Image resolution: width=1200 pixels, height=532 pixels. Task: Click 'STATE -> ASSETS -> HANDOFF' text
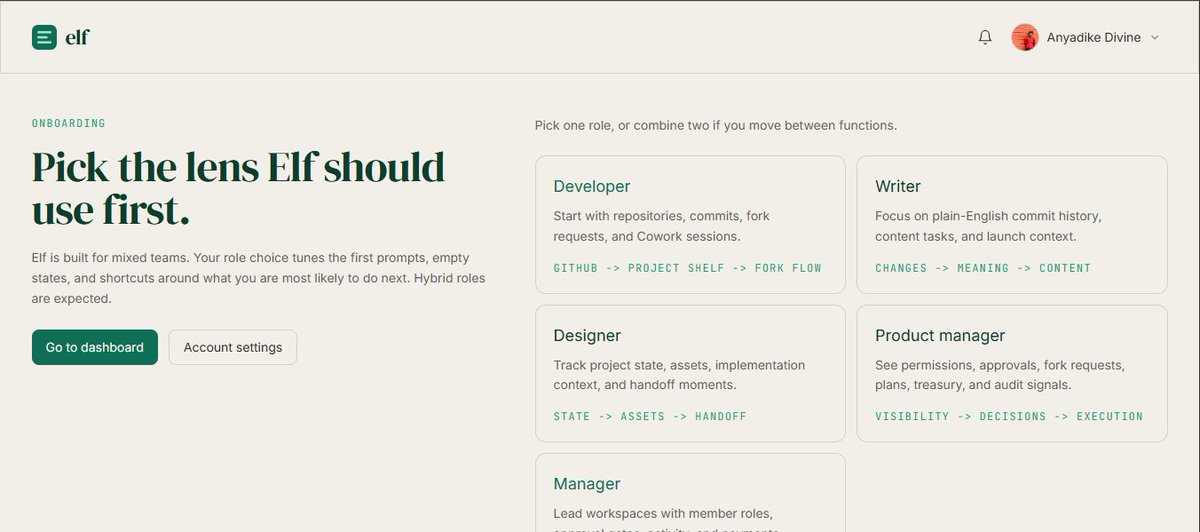650,416
